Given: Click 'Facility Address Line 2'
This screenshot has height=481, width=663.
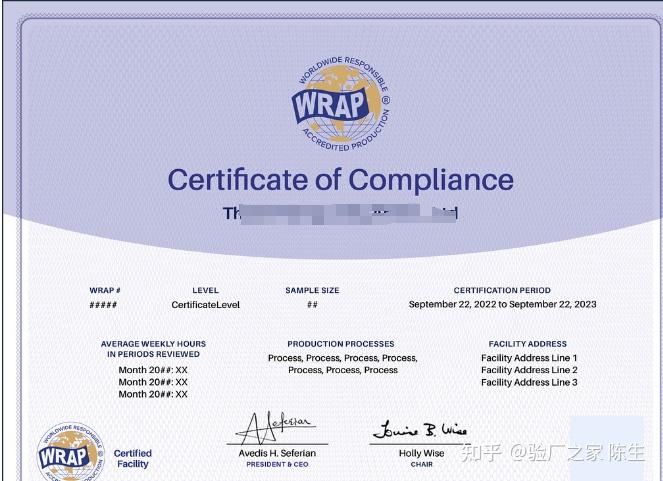Looking at the screenshot, I should tap(529, 370).
